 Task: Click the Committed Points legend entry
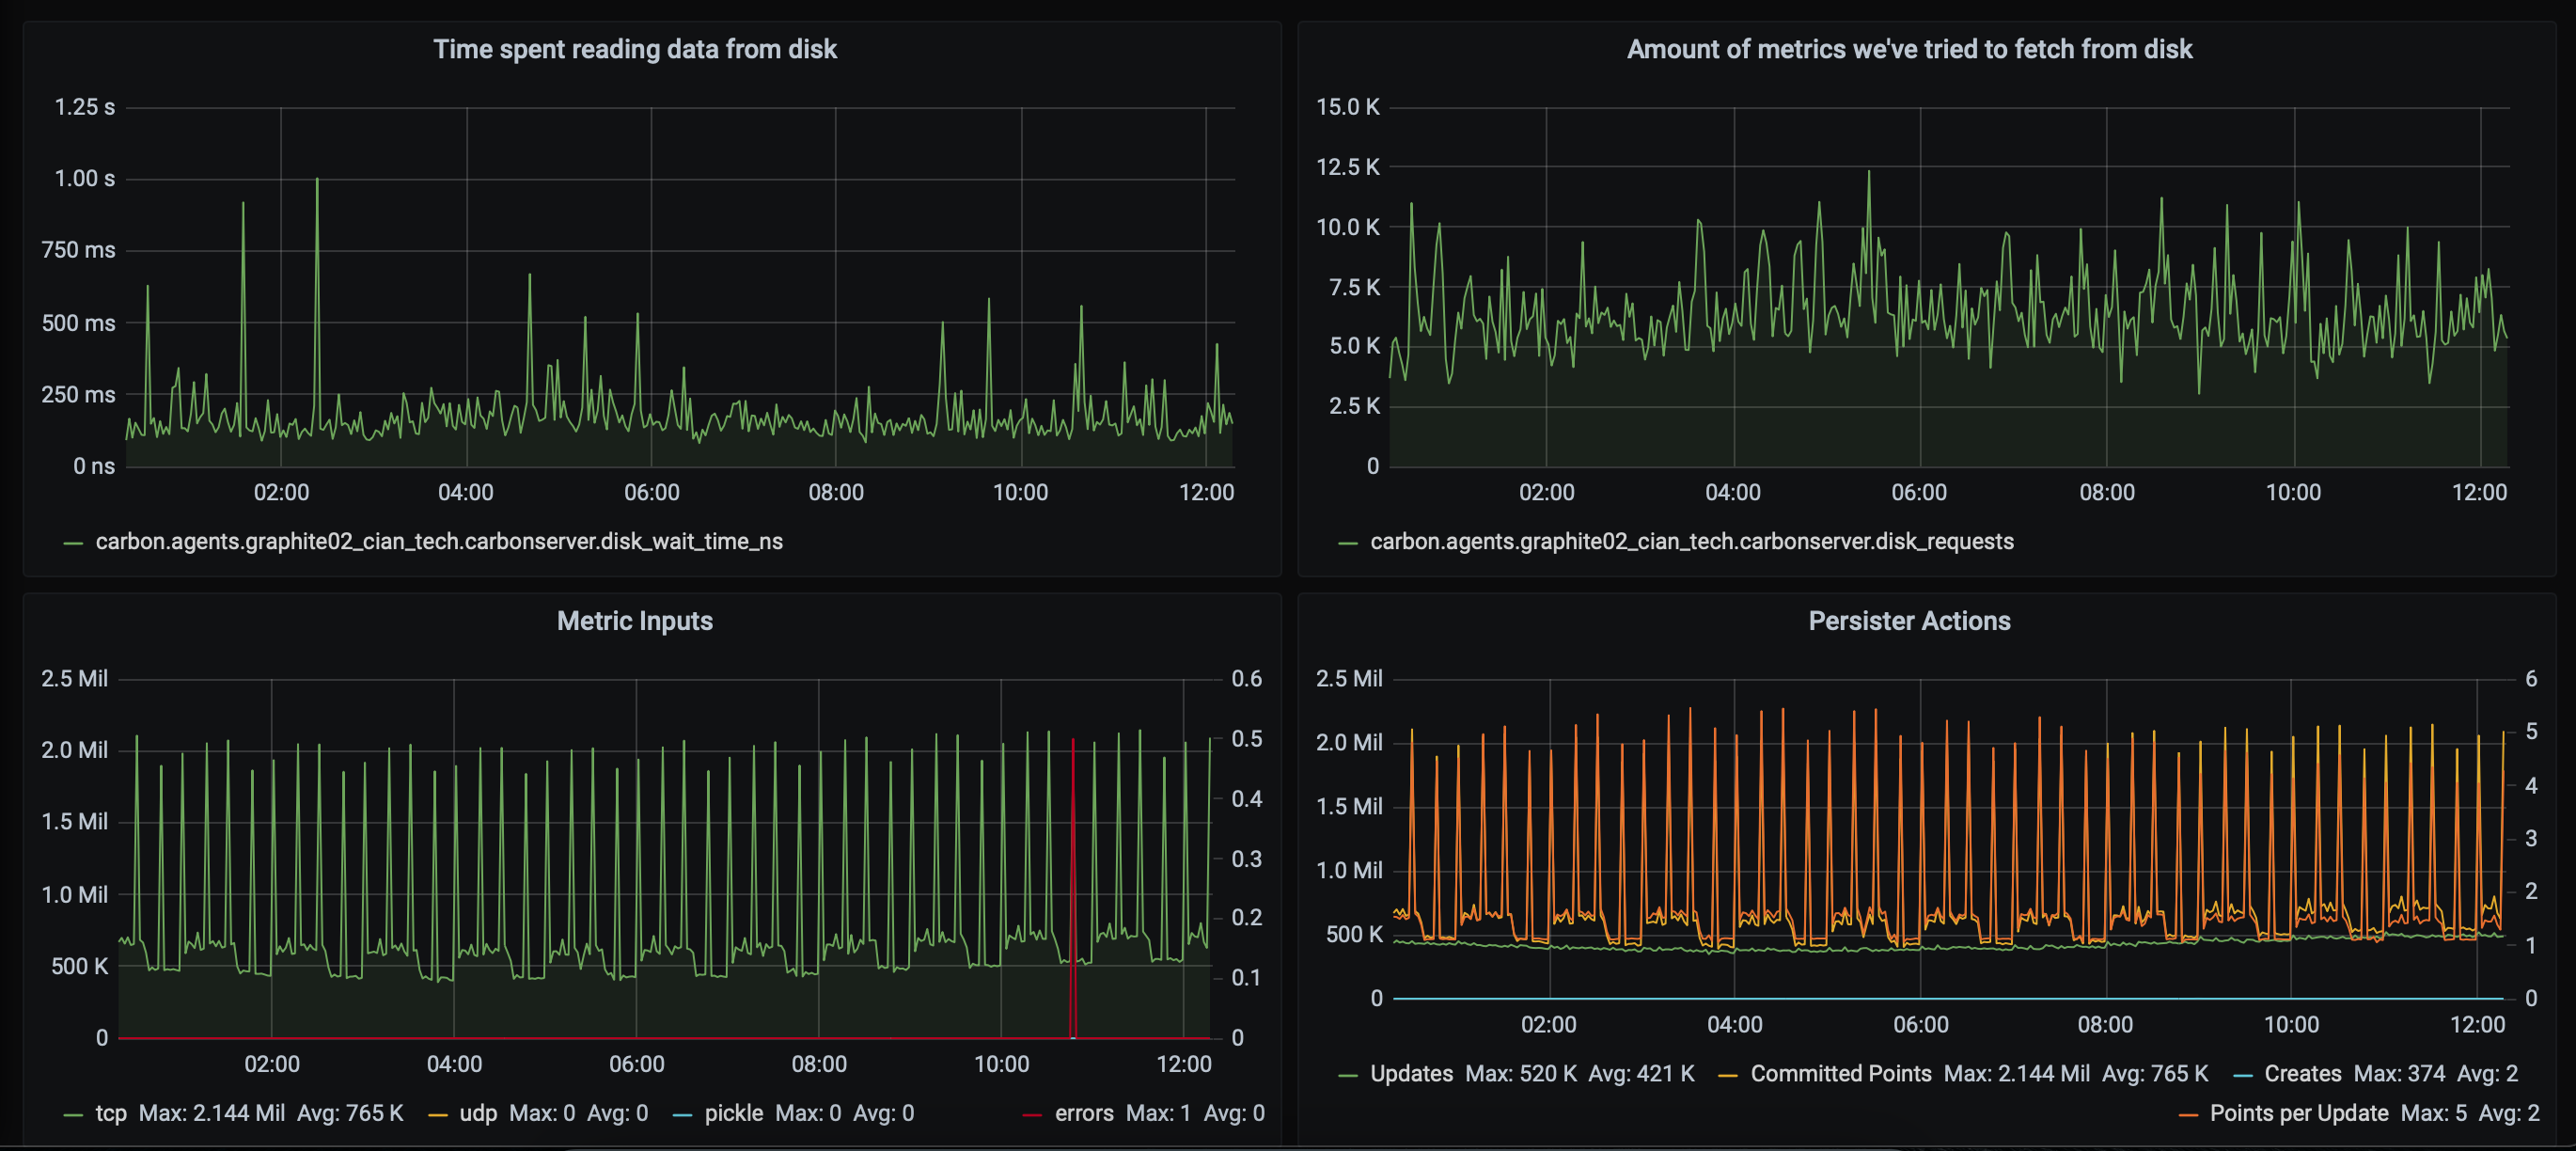[1840, 1074]
